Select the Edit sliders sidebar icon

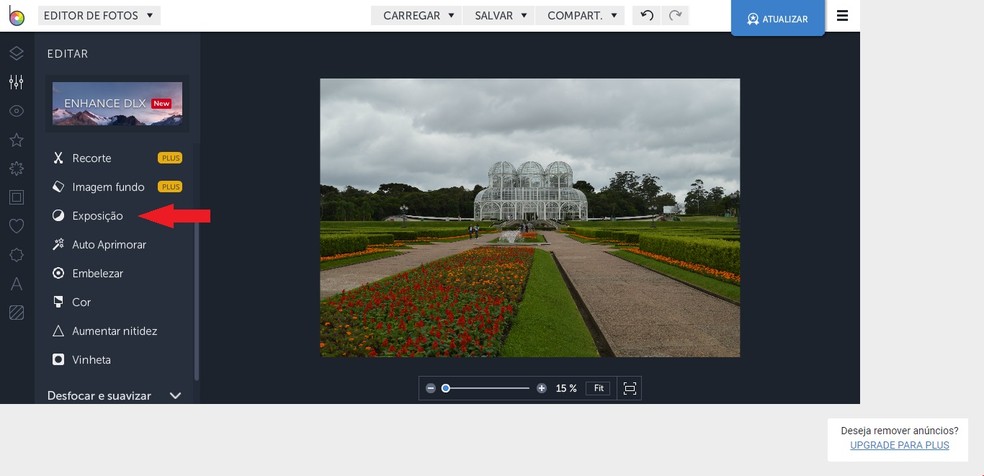16,82
